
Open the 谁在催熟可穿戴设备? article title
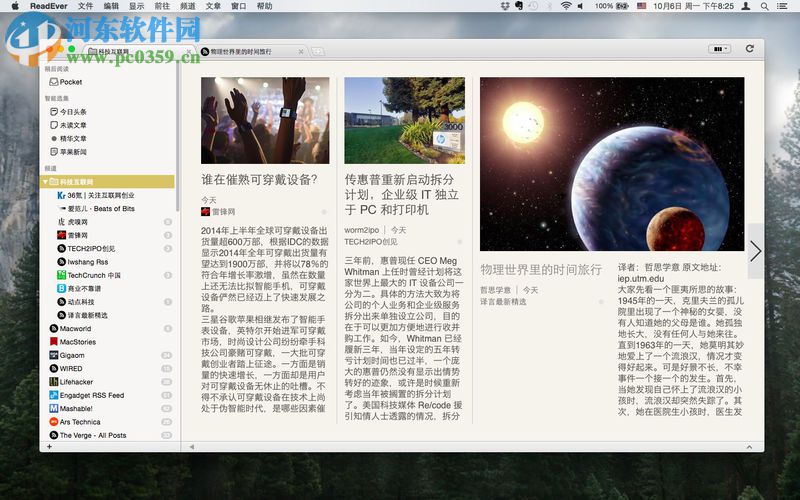pos(259,180)
